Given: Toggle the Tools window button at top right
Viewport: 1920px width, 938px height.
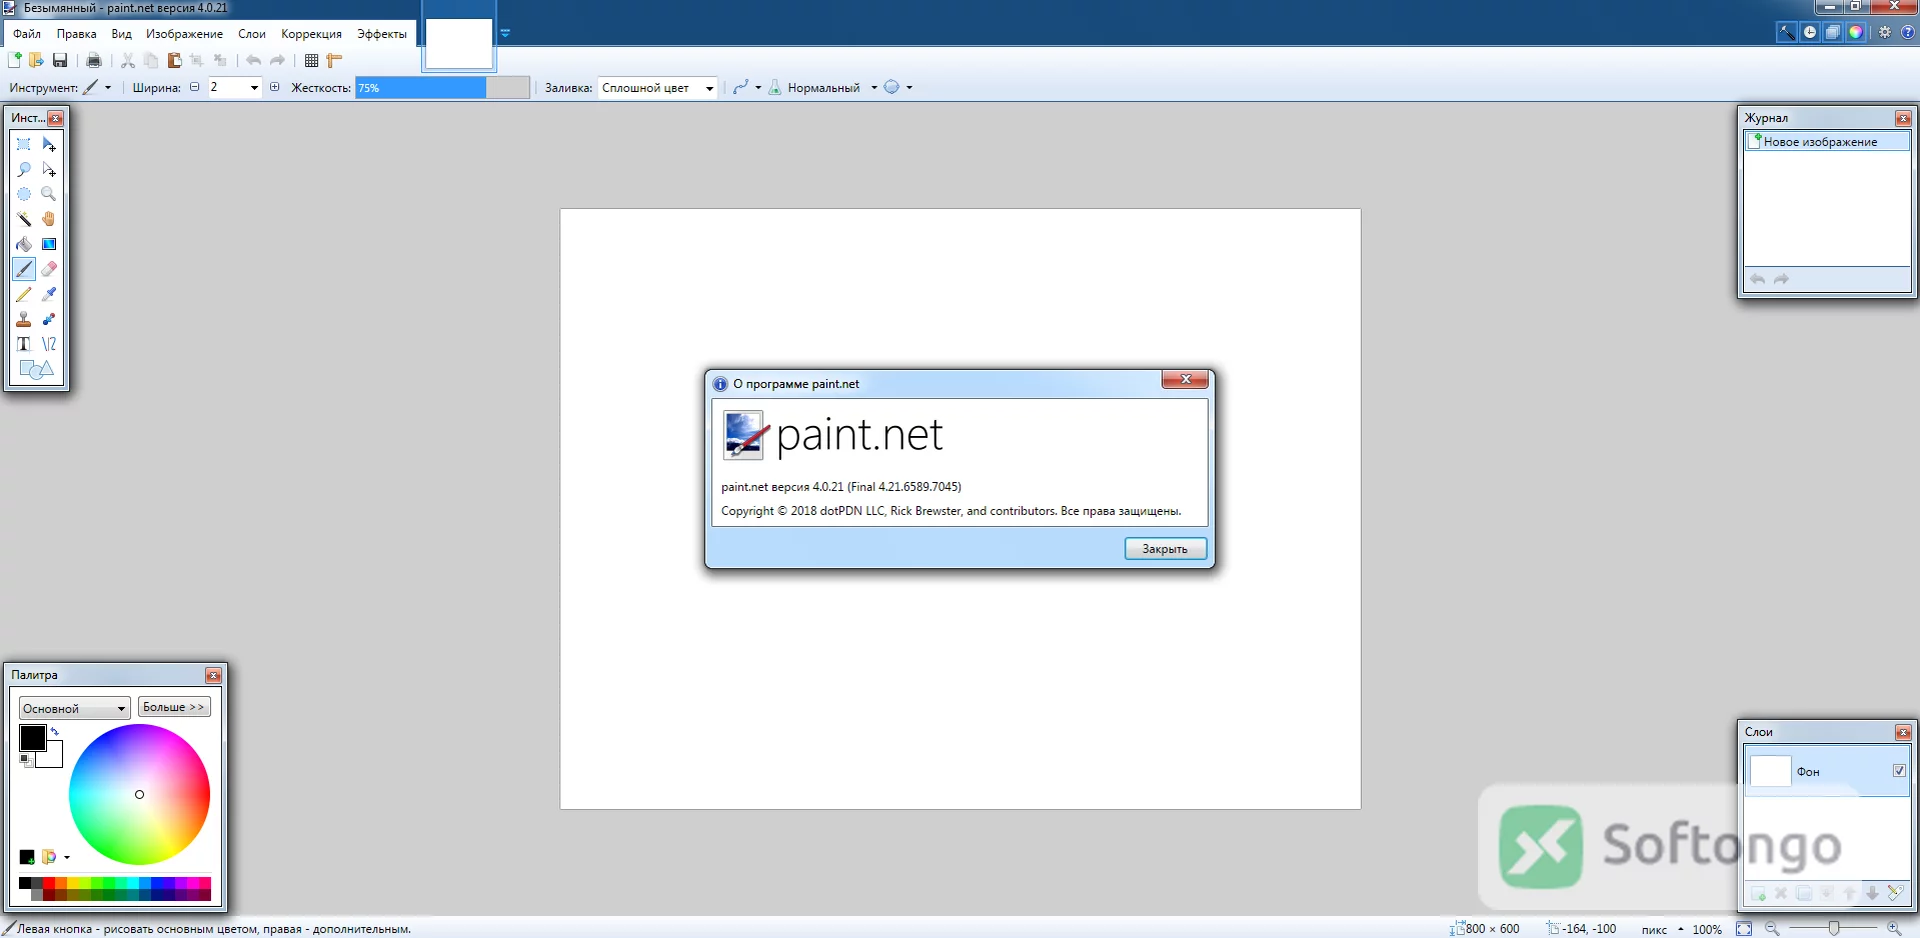Looking at the screenshot, I should (x=1787, y=32).
